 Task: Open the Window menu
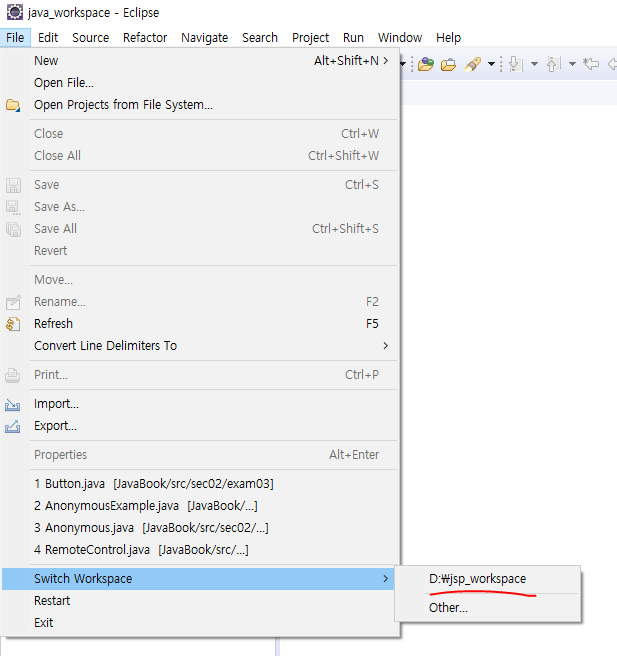click(x=400, y=38)
